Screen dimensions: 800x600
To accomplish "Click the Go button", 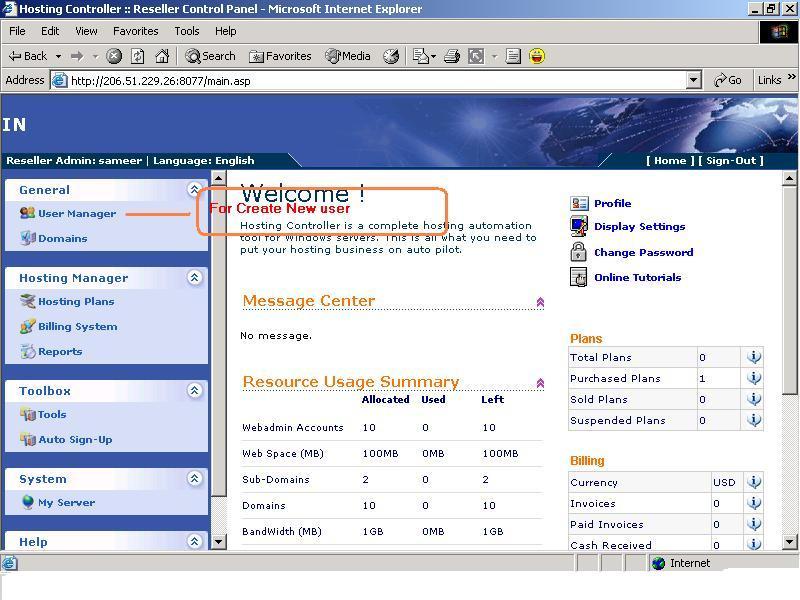I will [728, 80].
